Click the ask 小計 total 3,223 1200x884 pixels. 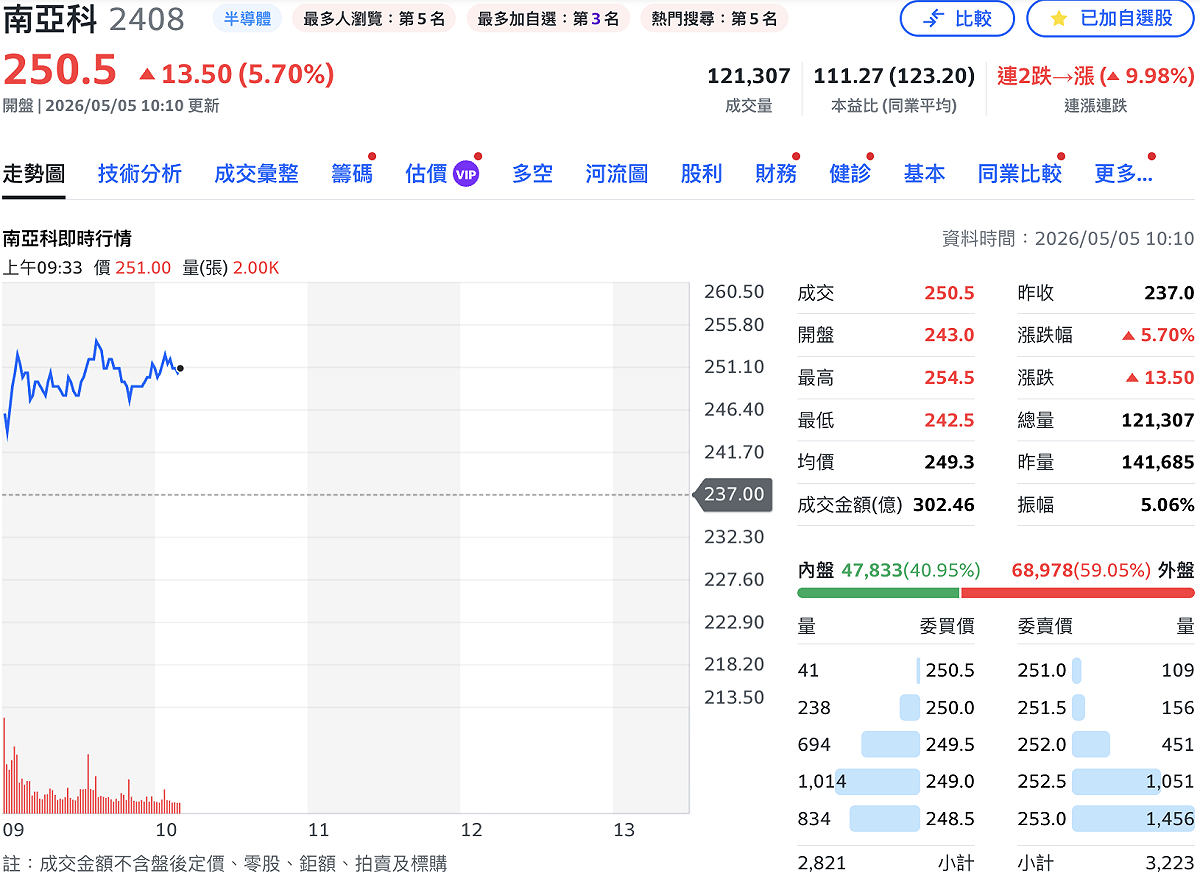[1170, 863]
